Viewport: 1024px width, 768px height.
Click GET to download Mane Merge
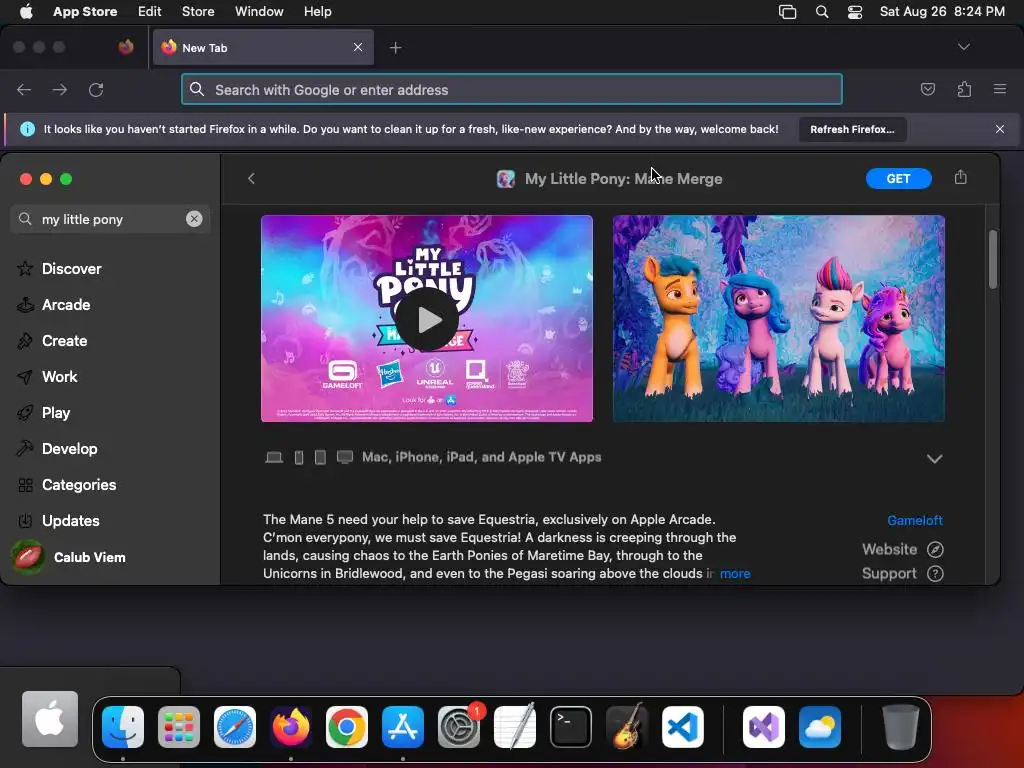[x=898, y=178]
